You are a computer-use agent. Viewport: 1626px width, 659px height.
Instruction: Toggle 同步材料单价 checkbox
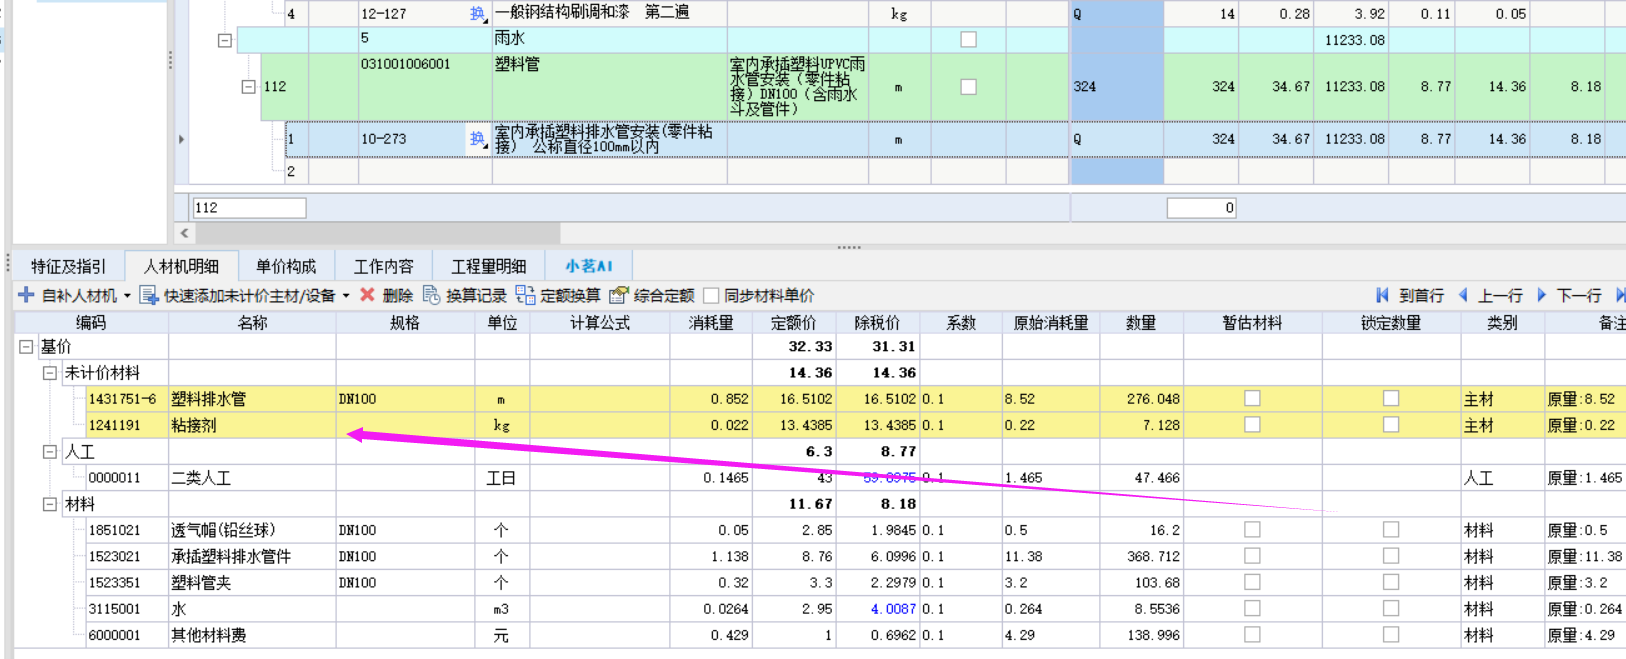point(711,295)
